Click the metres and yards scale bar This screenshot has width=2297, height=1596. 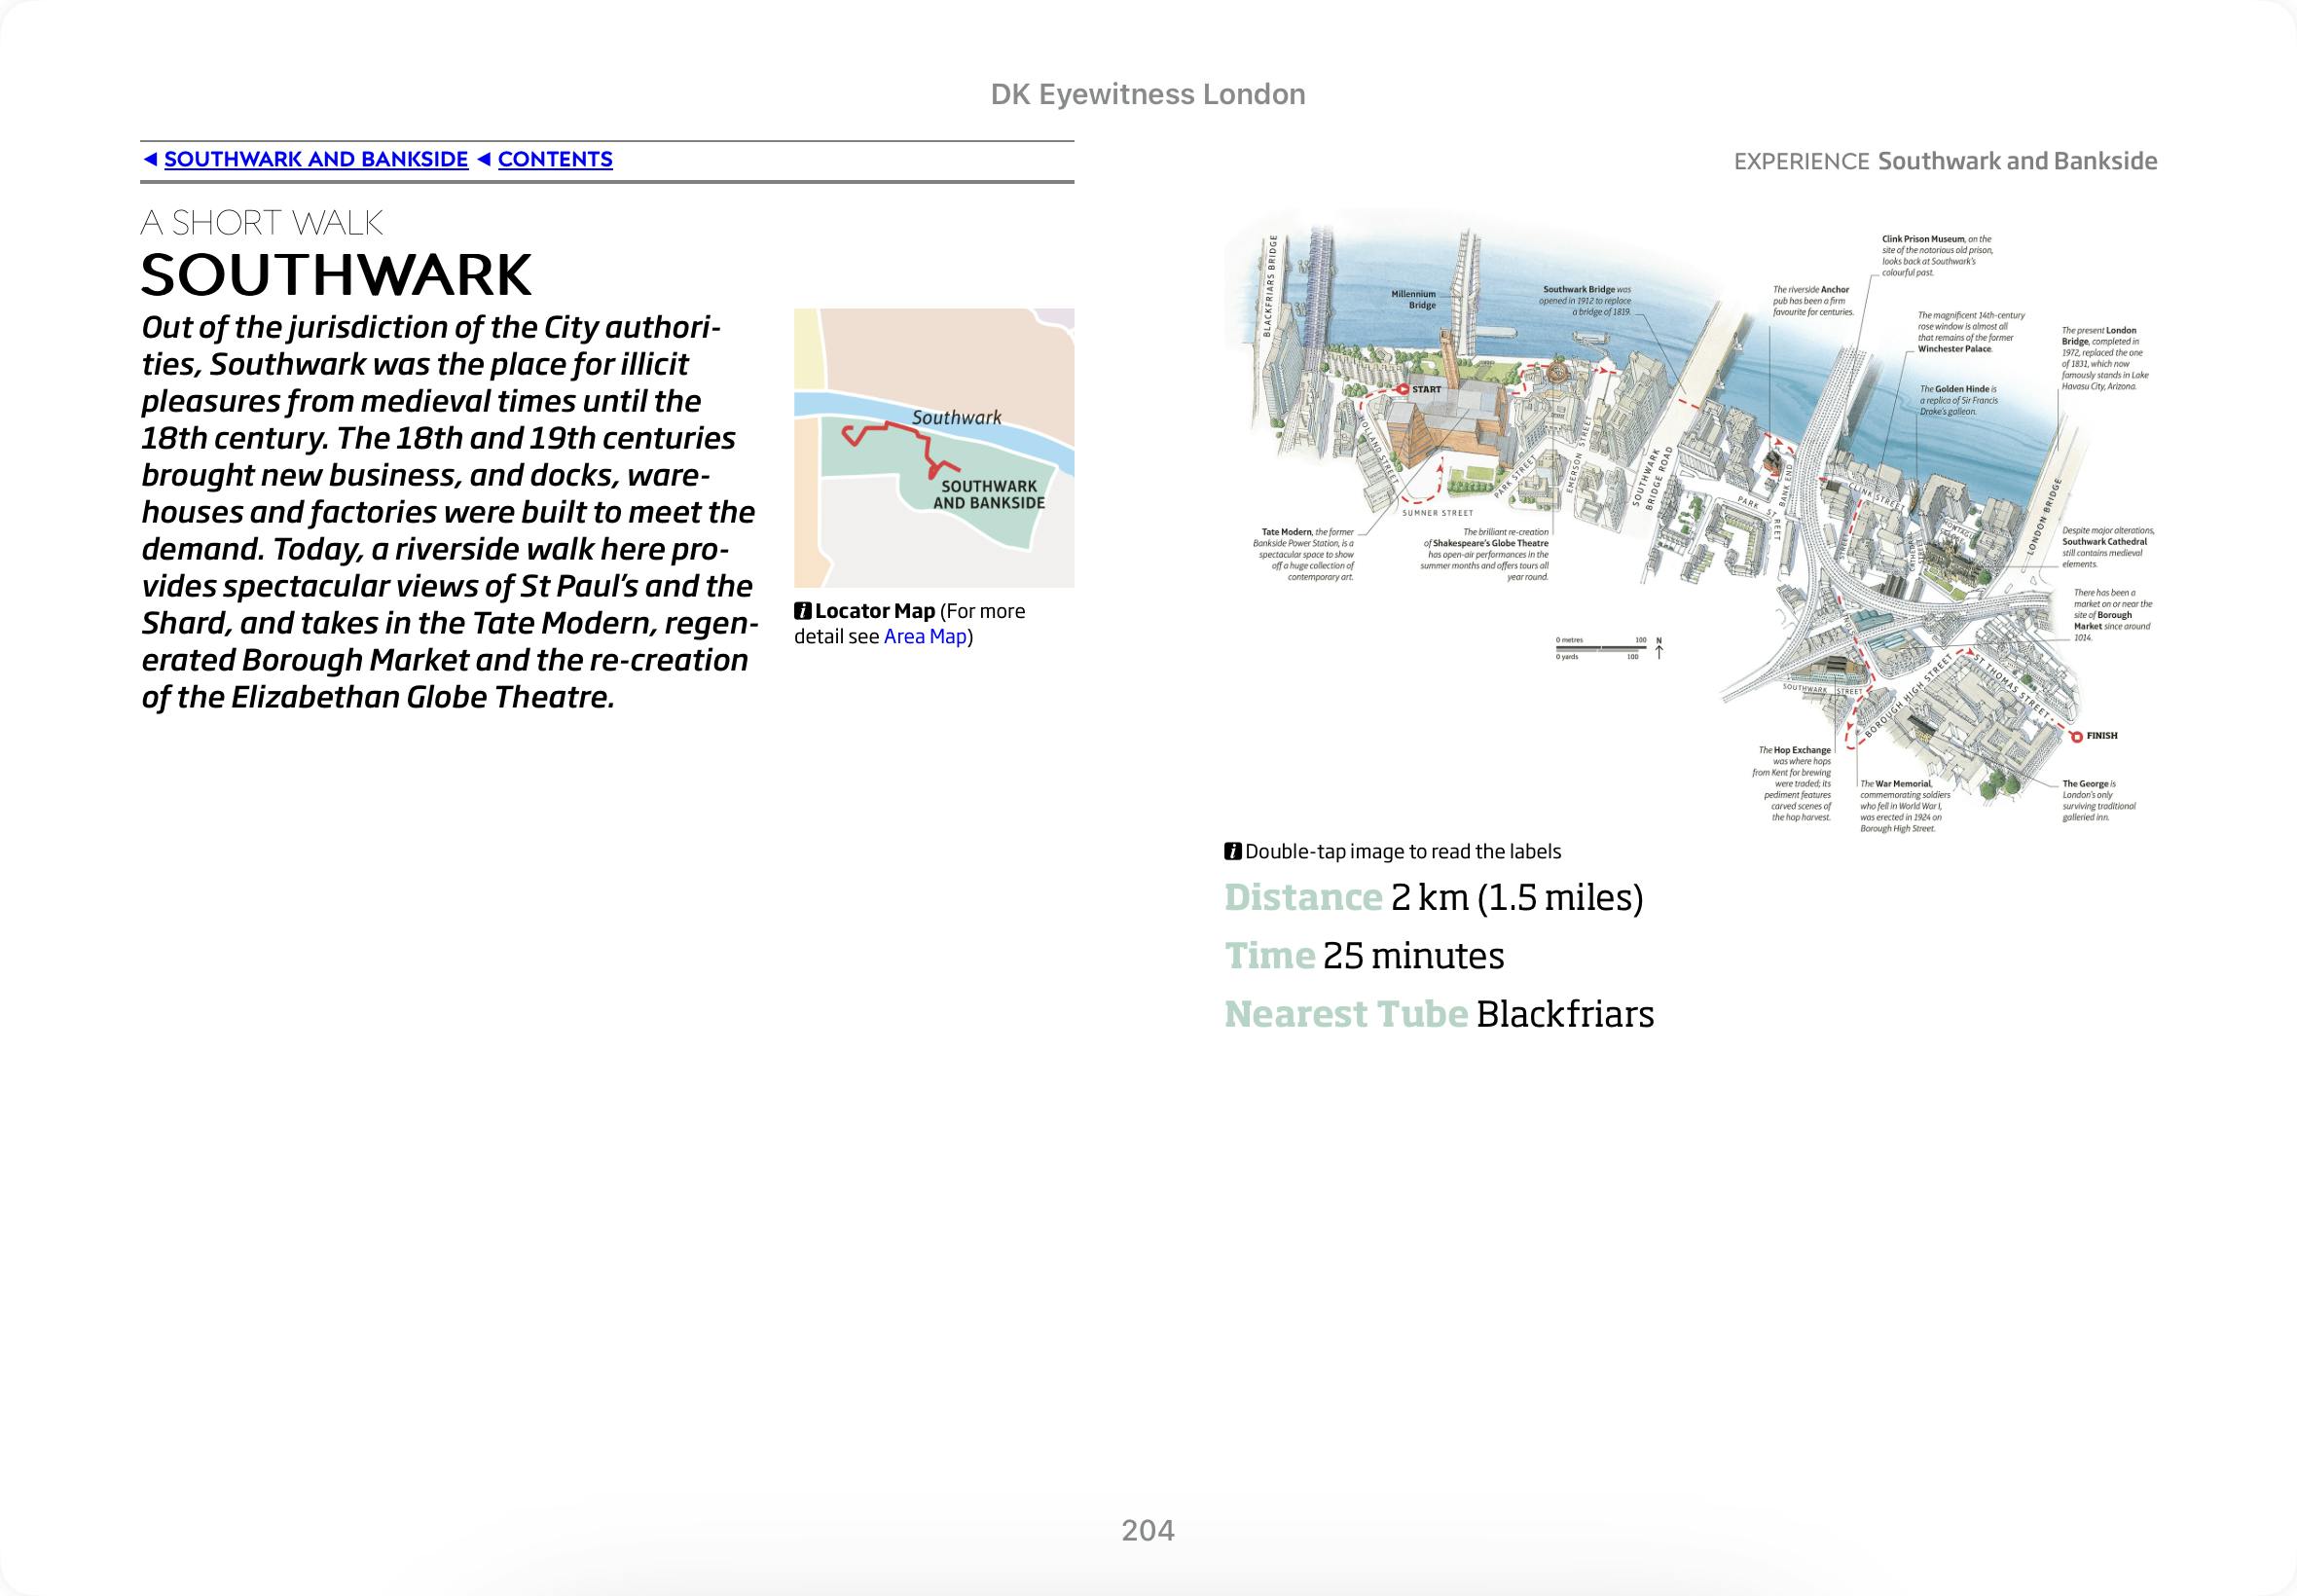(1600, 648)
